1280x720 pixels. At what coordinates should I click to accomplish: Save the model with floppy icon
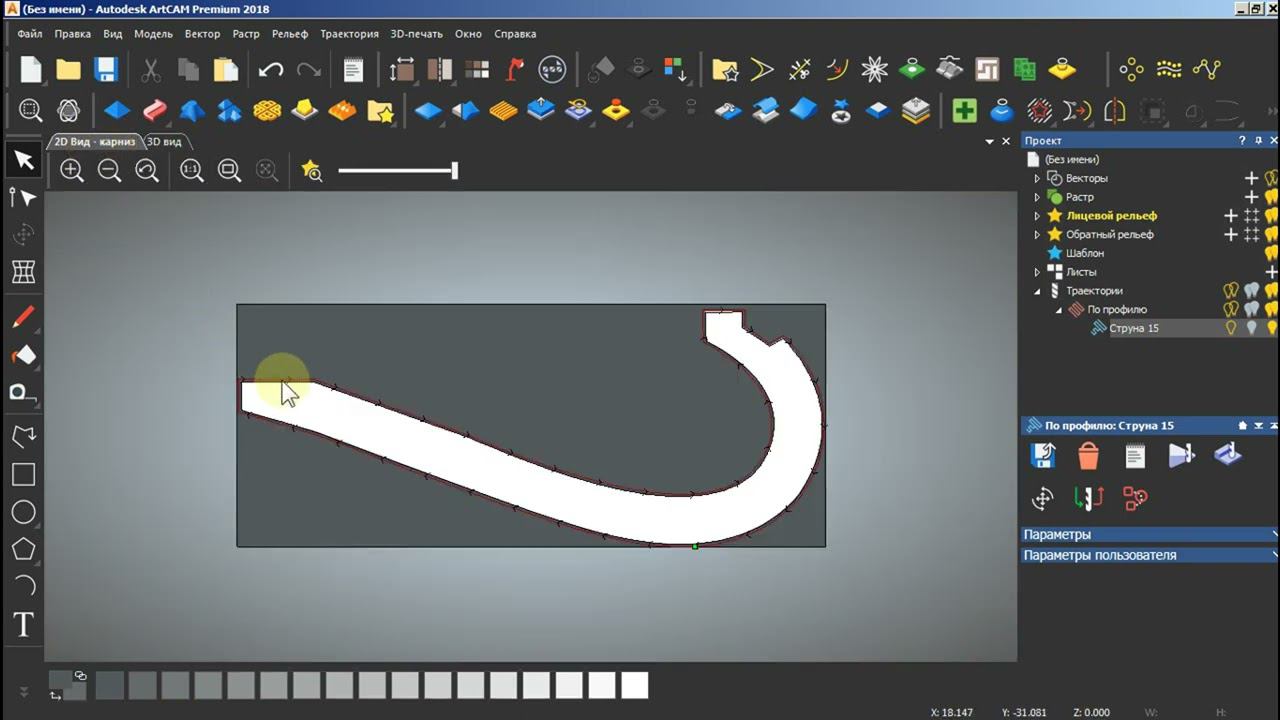[106, 69]
